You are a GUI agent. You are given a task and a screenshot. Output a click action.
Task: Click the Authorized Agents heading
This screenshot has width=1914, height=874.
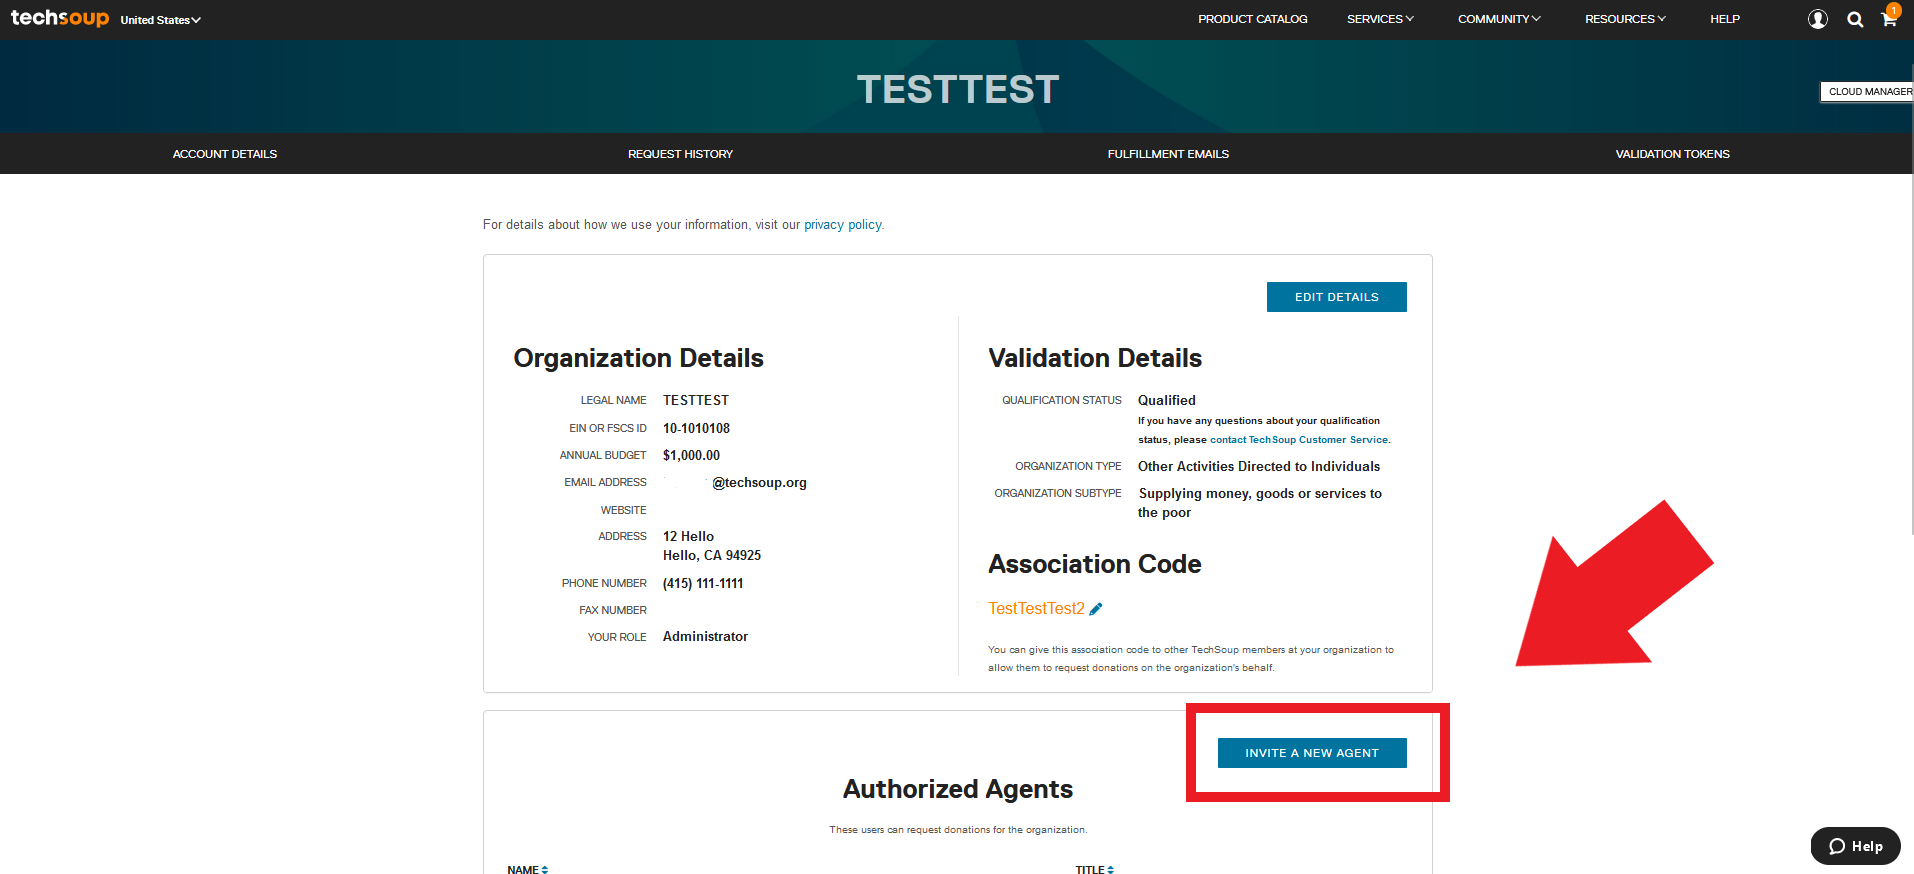957,789
